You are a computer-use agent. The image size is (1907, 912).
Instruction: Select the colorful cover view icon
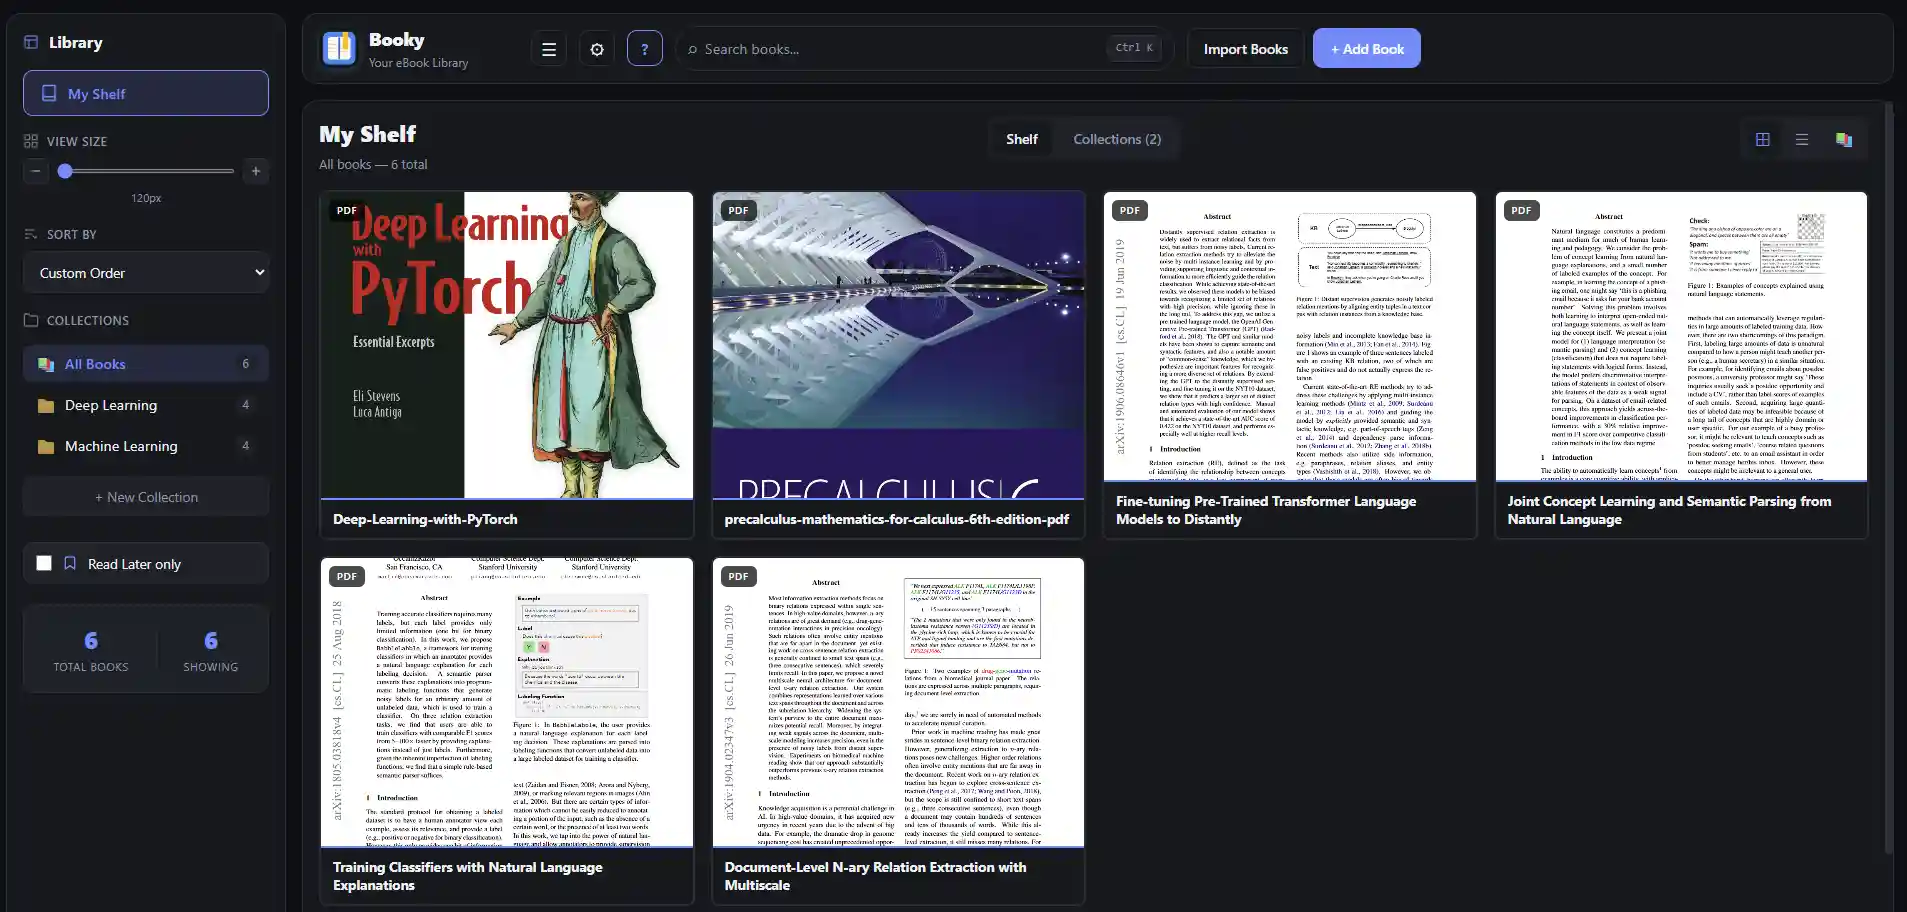[1843, 140]
